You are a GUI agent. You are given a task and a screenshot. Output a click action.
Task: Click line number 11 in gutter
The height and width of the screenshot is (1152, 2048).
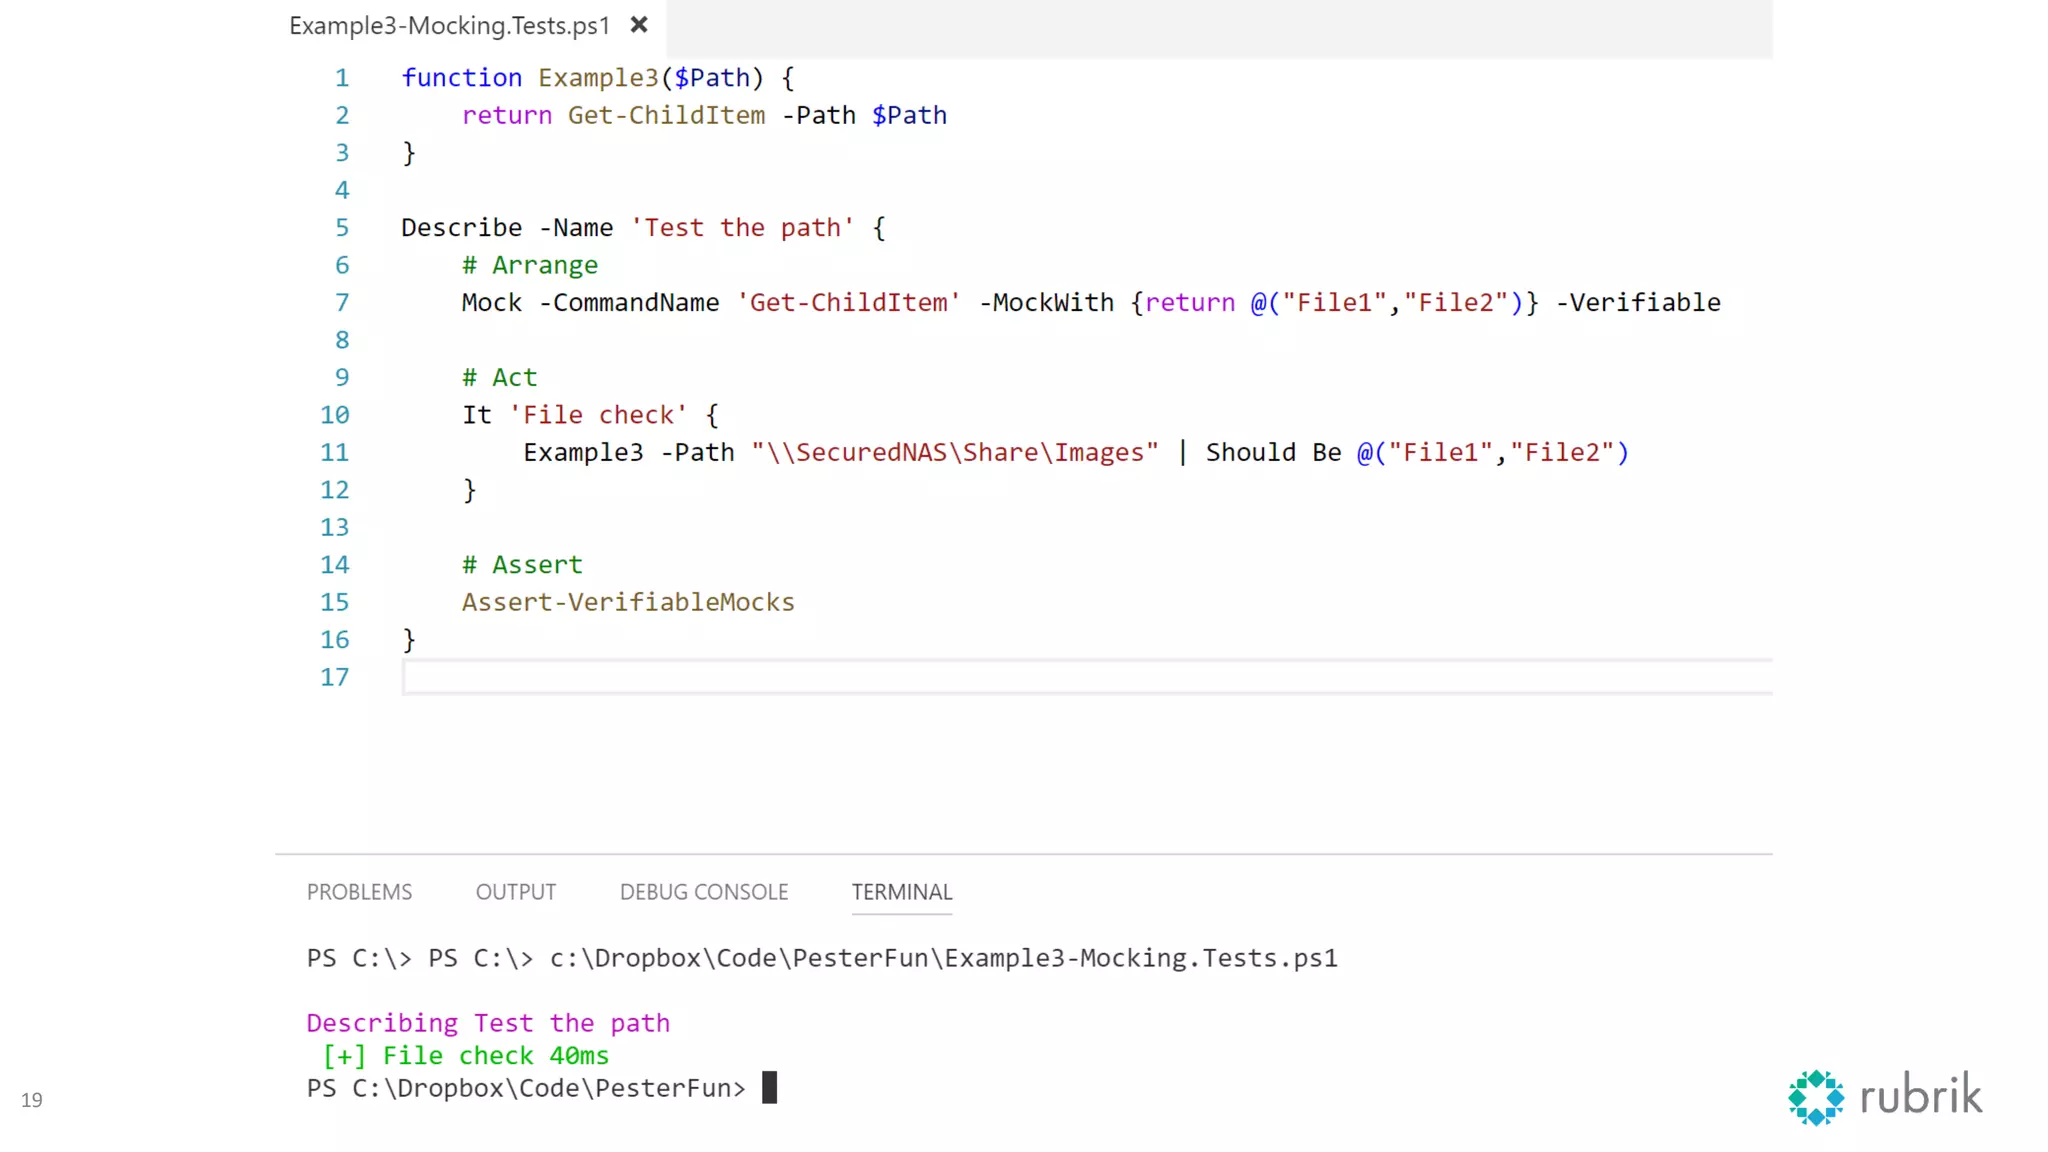point(335,453)
